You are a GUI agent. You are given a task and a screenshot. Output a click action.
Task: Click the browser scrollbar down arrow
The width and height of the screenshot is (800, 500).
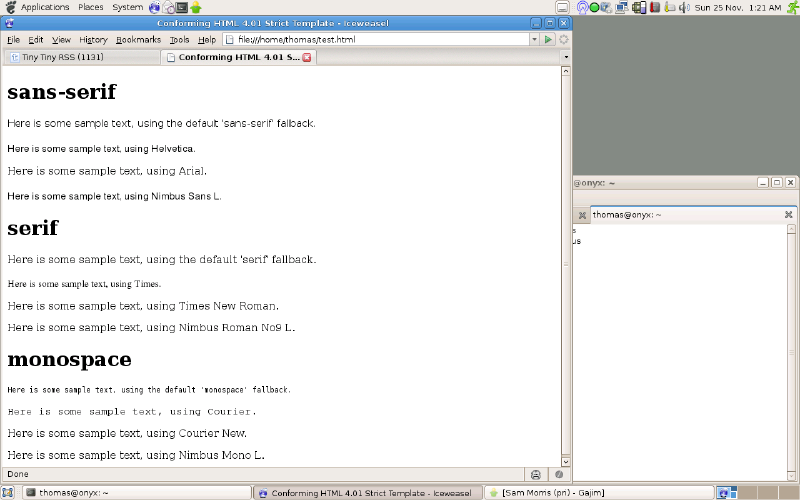[x=565, y=462]
